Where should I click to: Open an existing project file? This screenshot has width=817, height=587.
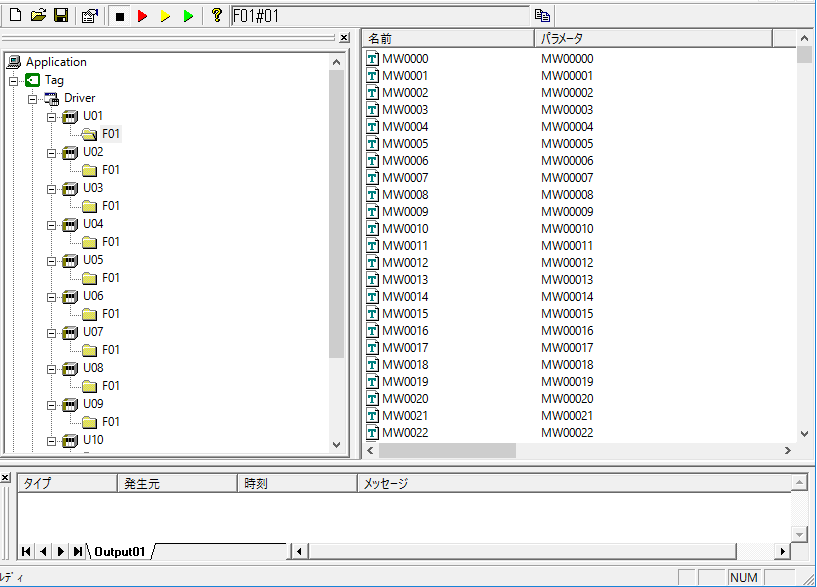38,15
